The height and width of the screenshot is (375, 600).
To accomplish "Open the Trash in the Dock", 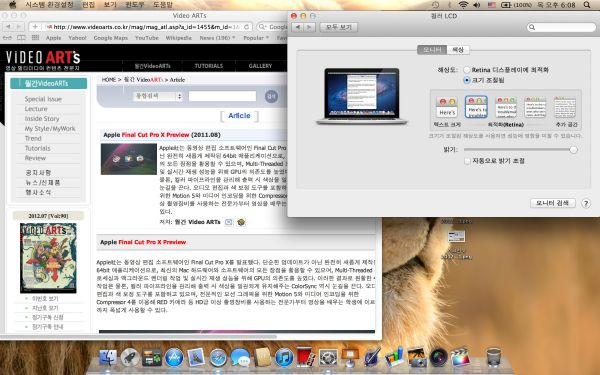I will point(494,358).
